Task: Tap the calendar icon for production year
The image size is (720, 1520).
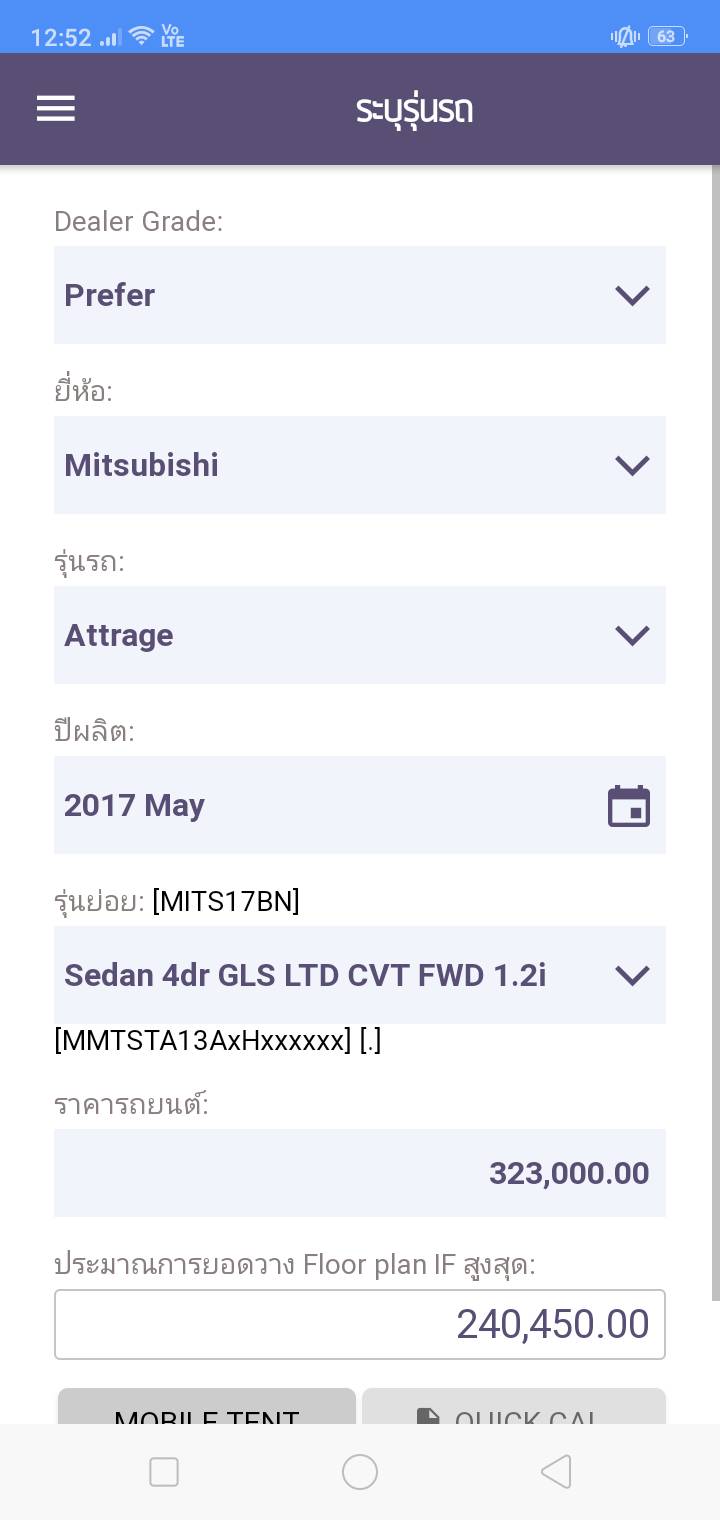Action: pos(629,806)
